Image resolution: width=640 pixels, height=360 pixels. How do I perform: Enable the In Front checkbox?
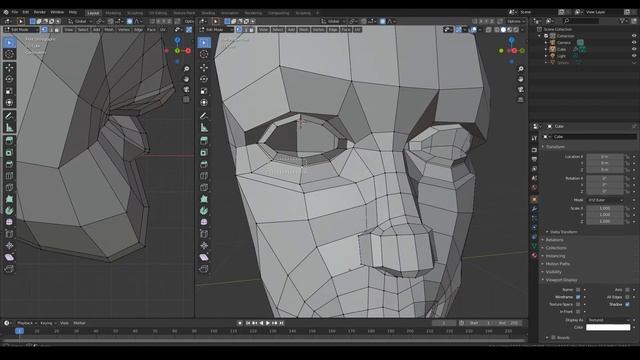[x=578, y=312]
